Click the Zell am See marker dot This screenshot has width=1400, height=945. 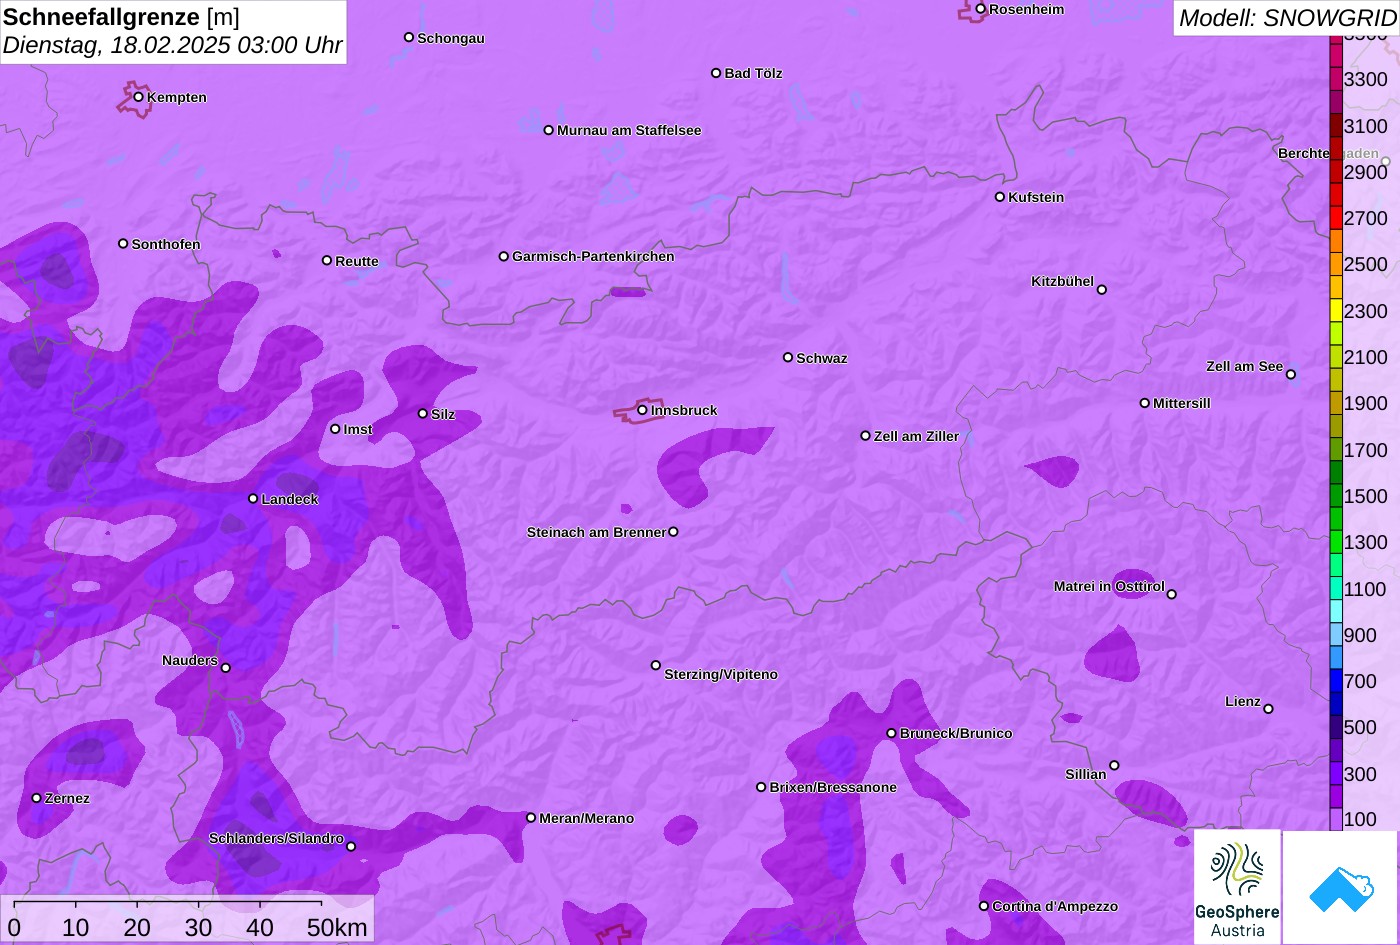[x=1291, y=375]
